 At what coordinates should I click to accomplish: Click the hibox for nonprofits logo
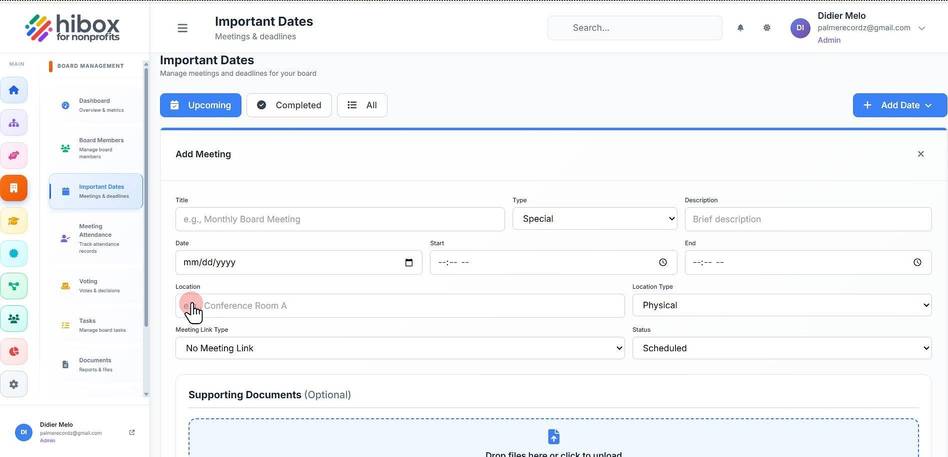73,28
